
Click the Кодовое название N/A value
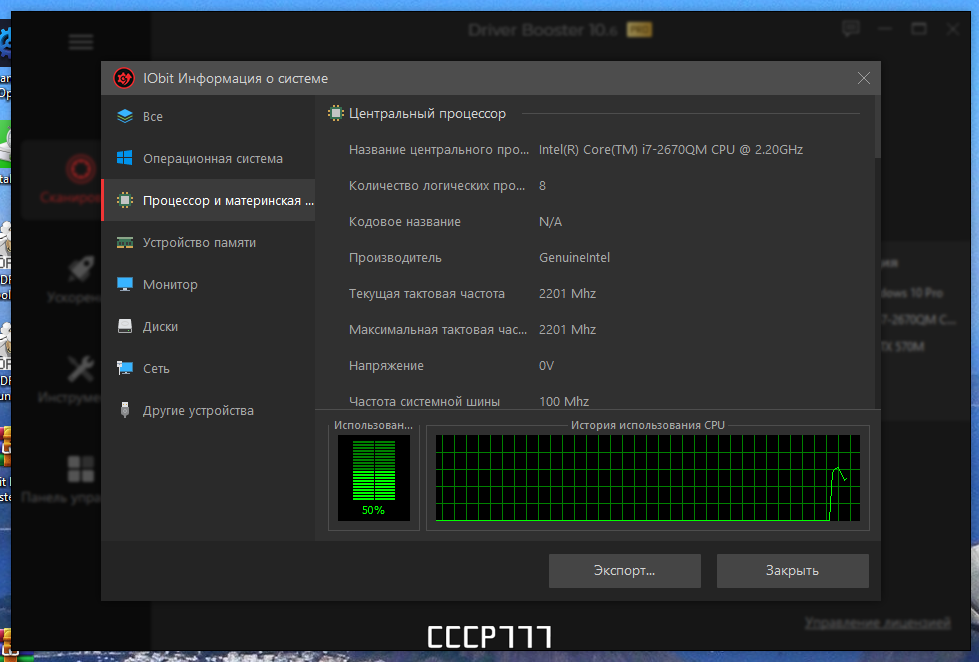pos(550,222)
